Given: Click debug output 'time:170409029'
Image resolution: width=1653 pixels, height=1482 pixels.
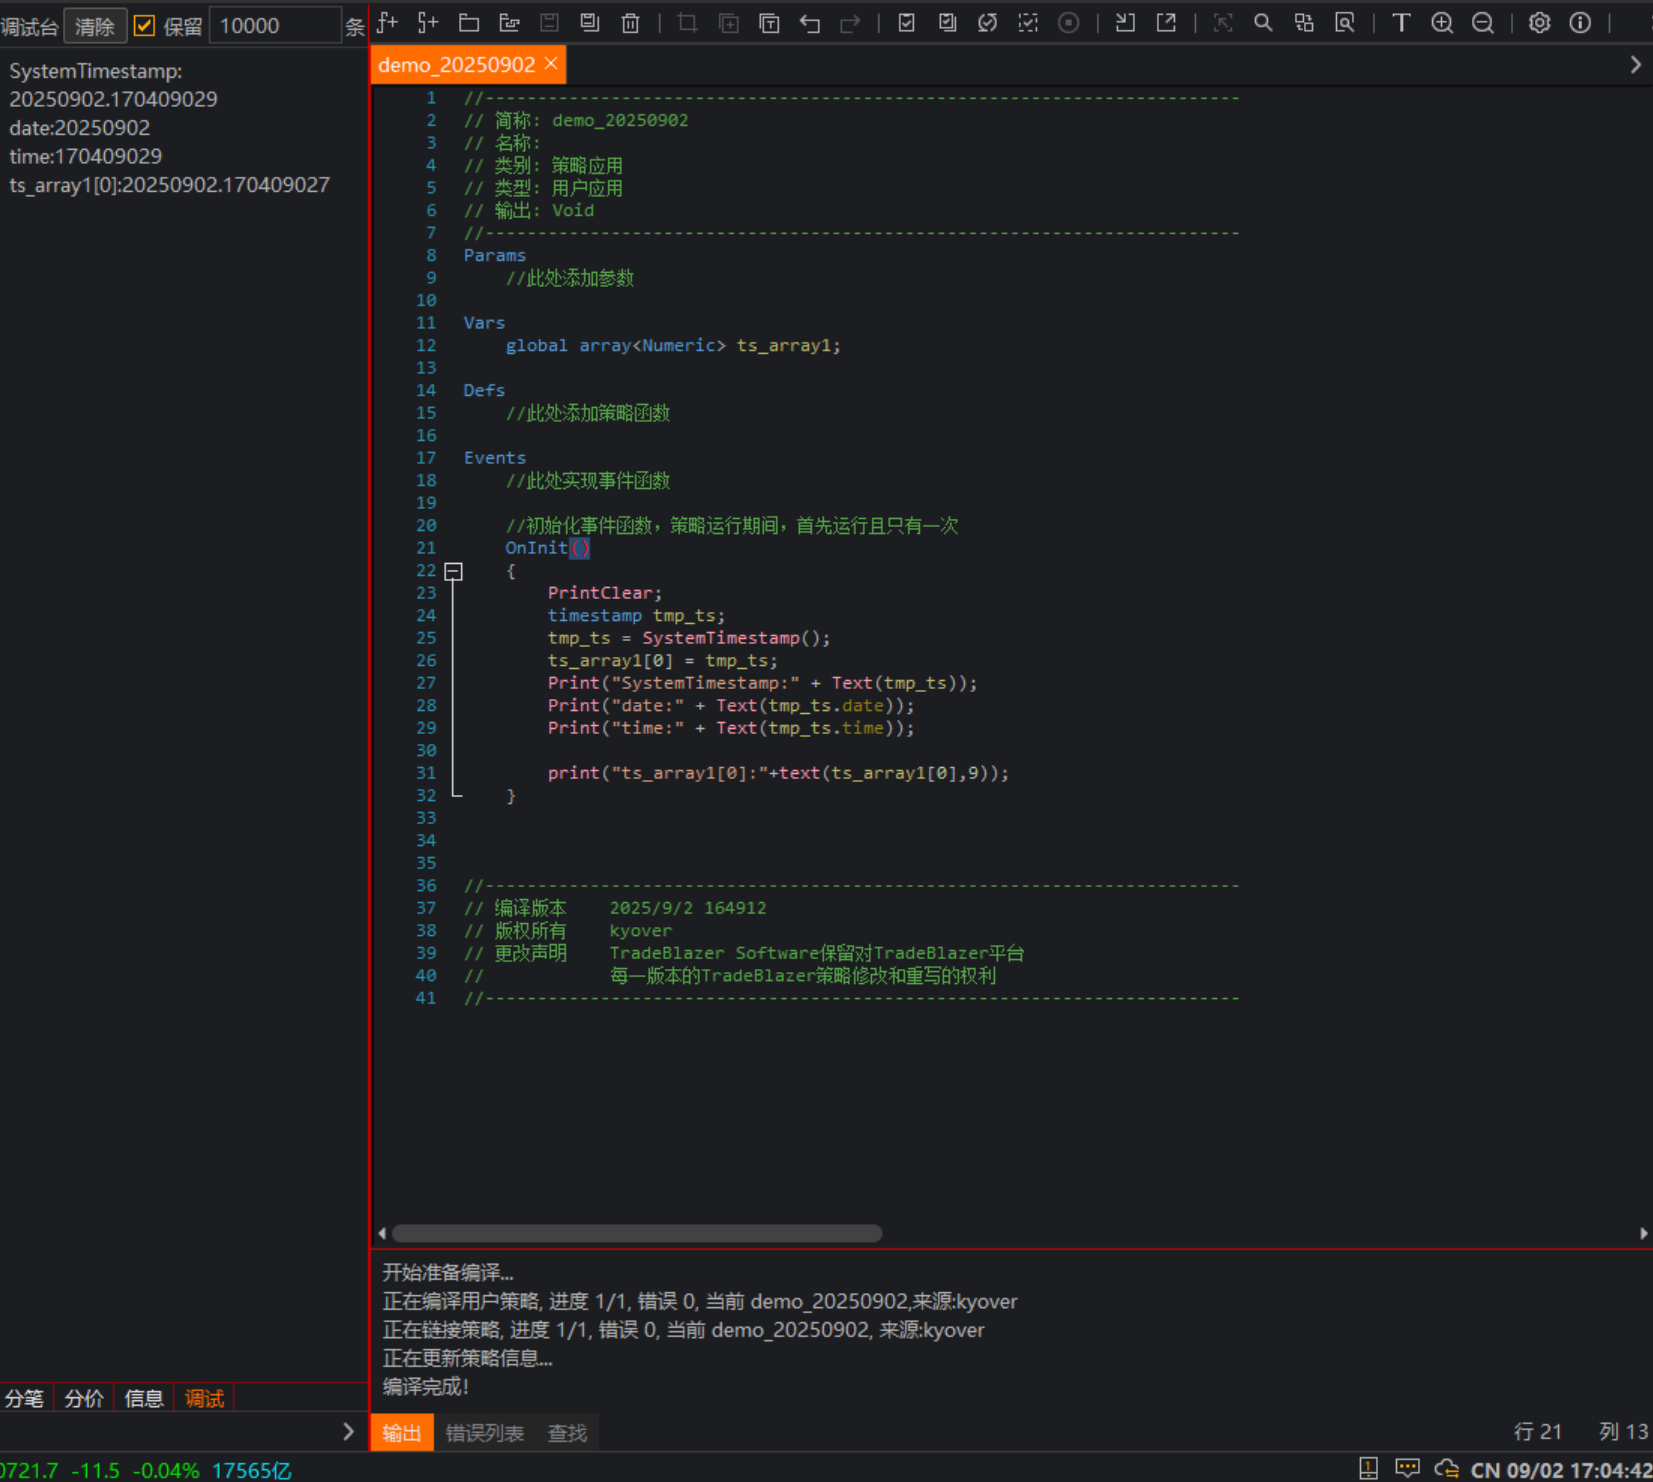Looking at the screenshot, I should pos(86,156).
